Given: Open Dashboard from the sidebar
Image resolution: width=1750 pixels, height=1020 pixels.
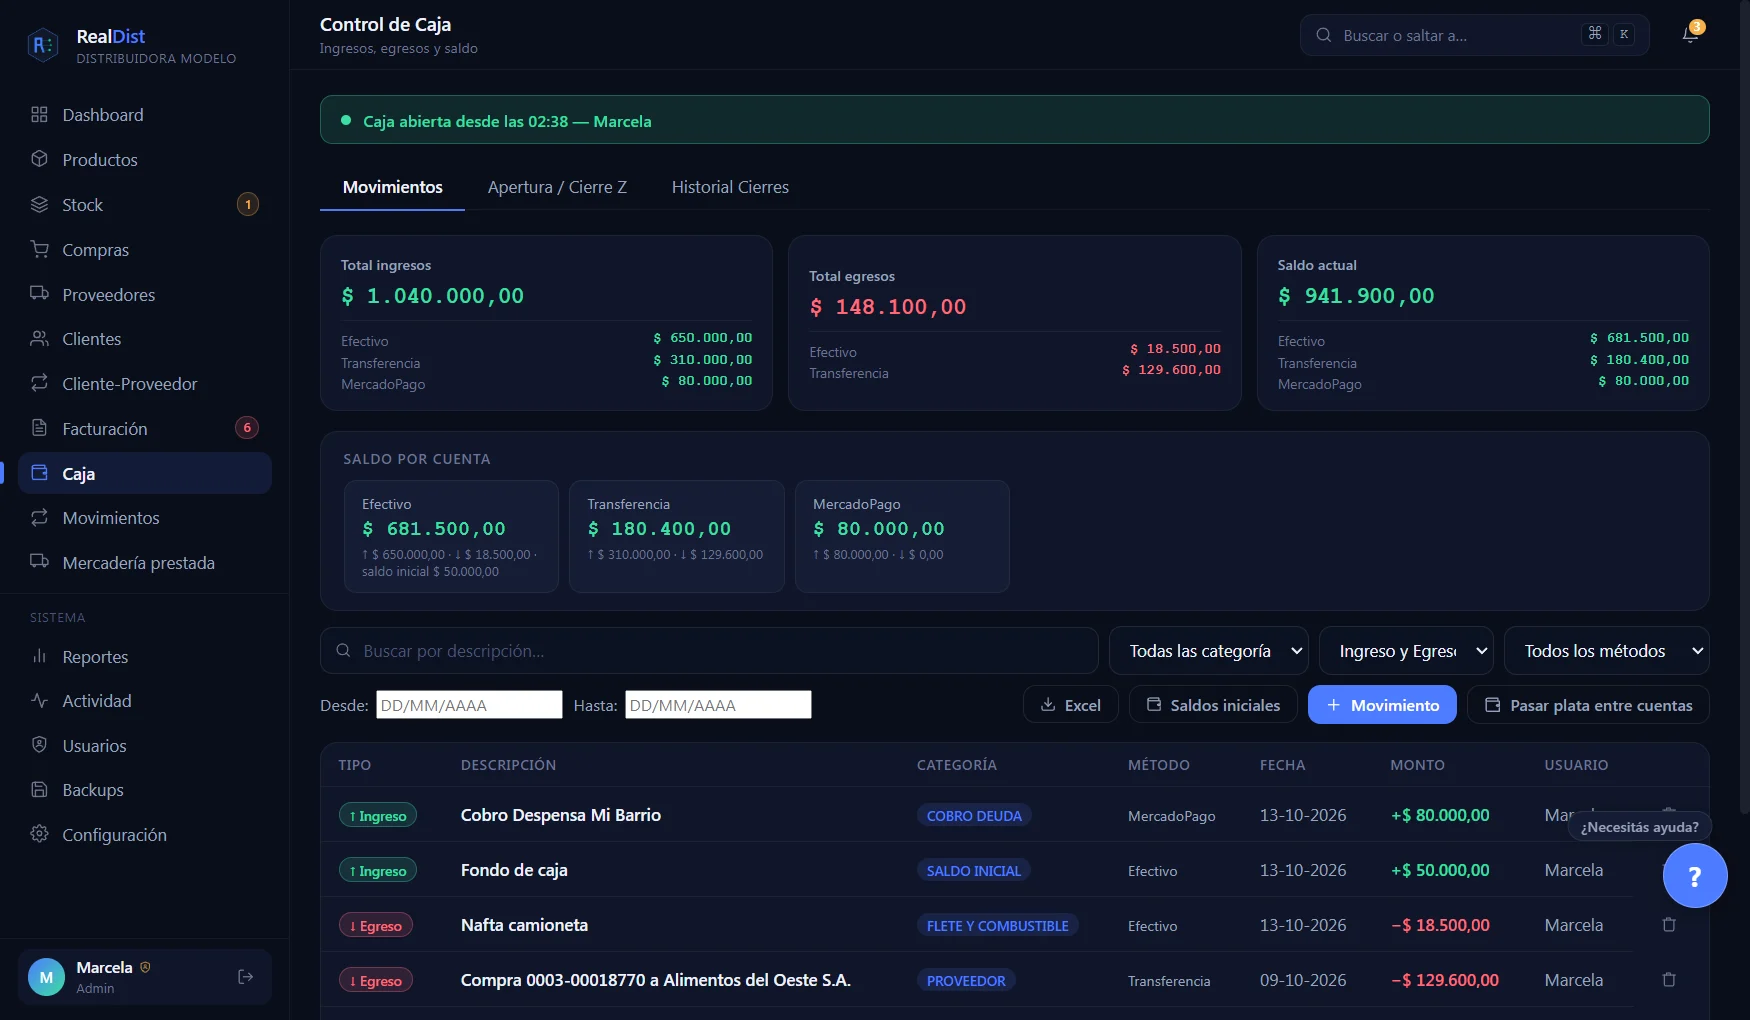Looking at the screenshot, I should click(145, 115).
